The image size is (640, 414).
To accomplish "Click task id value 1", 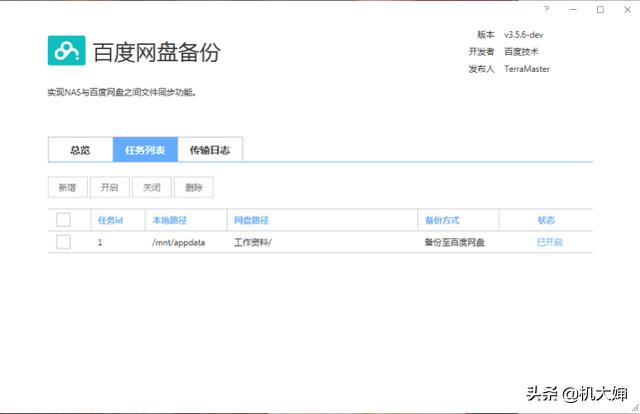I will (x=100, y=243).
